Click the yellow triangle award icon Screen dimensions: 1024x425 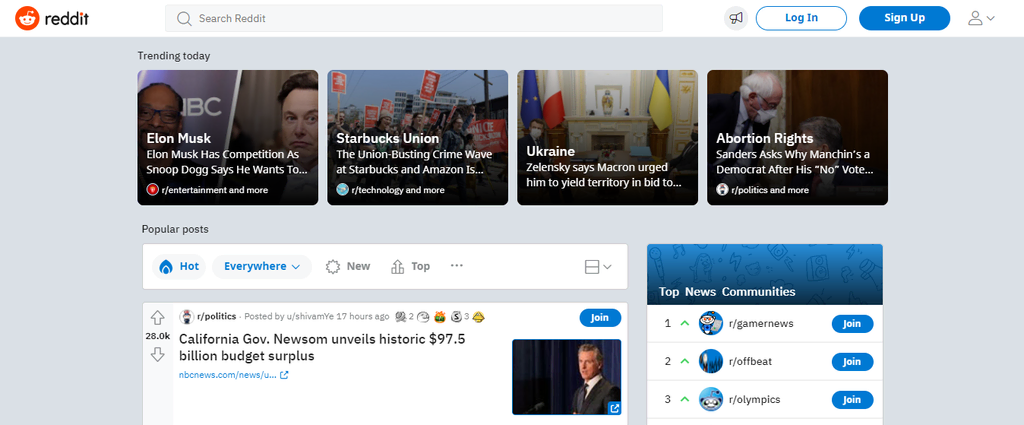[479, 317]
